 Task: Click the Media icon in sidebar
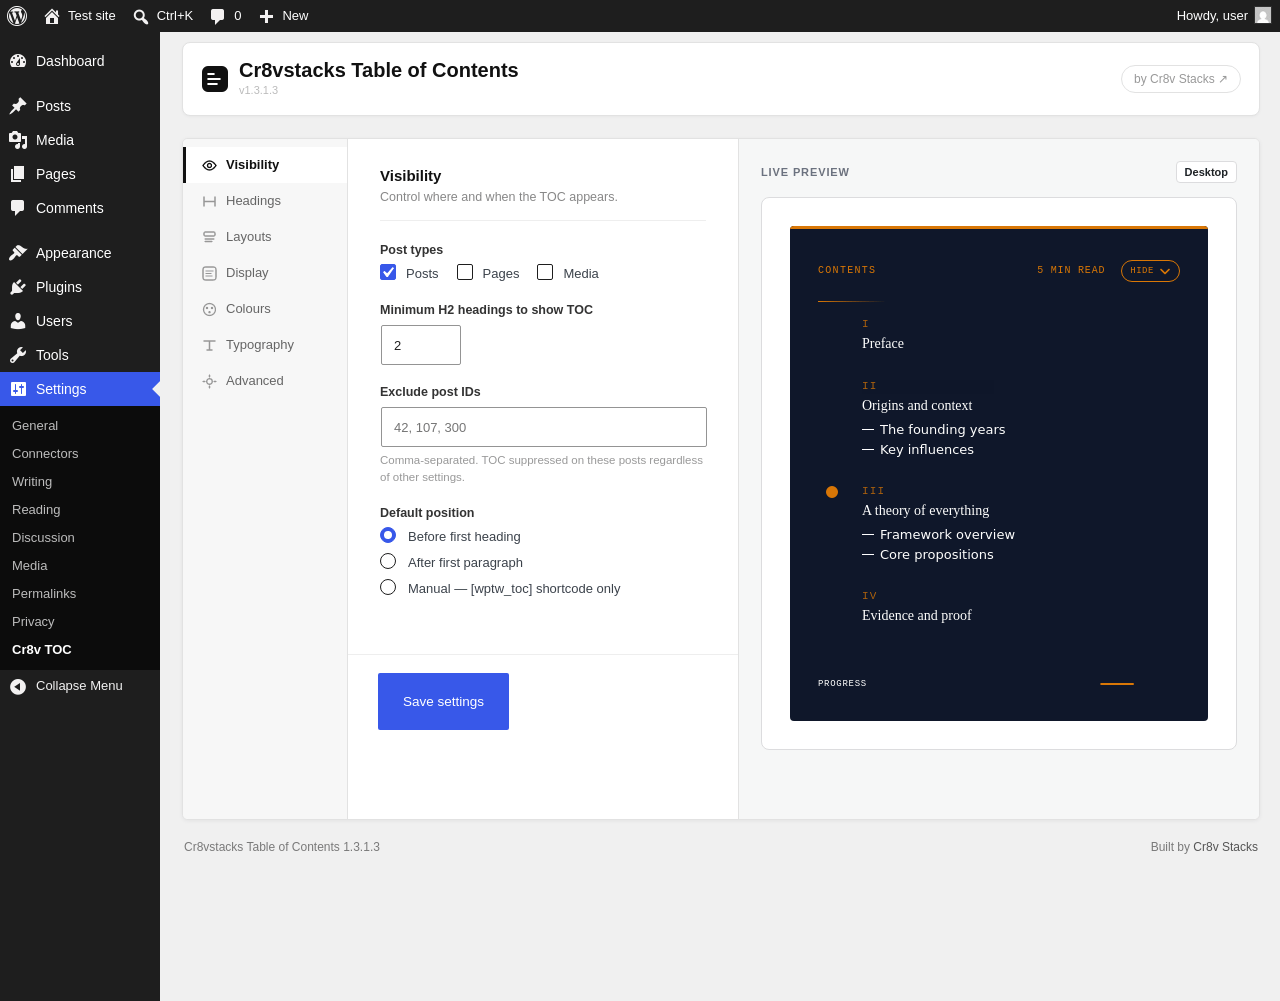pyautogui.click(x=18, y=140)
